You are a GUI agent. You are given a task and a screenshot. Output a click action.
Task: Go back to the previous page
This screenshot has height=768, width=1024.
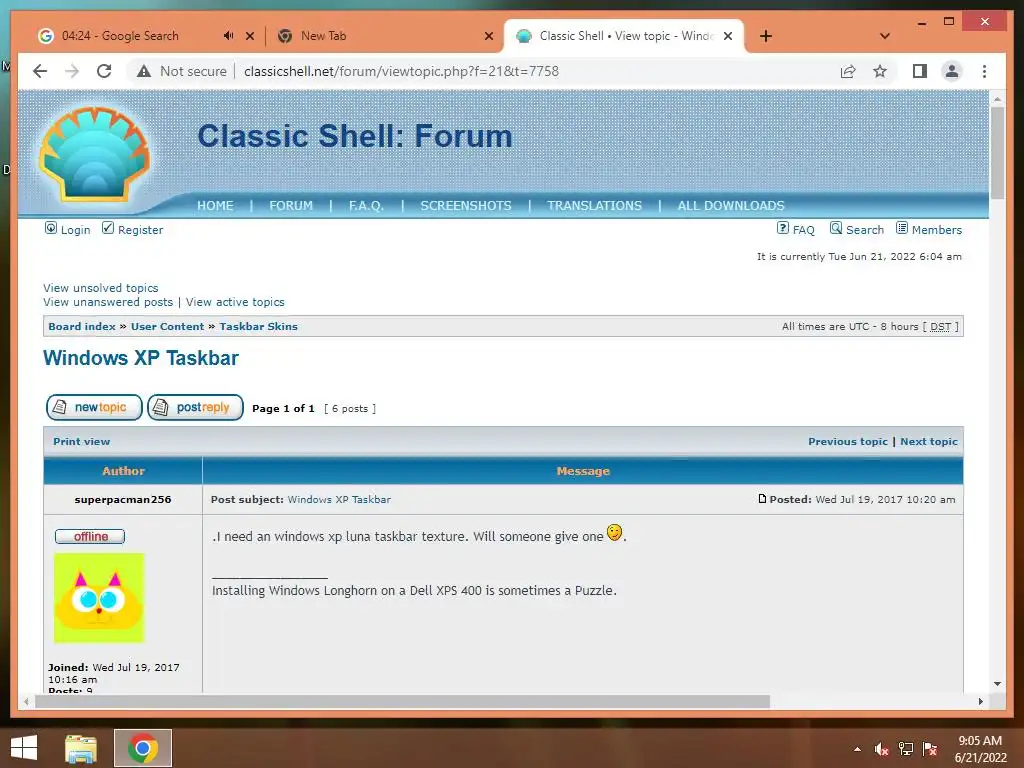coord(40,71)
